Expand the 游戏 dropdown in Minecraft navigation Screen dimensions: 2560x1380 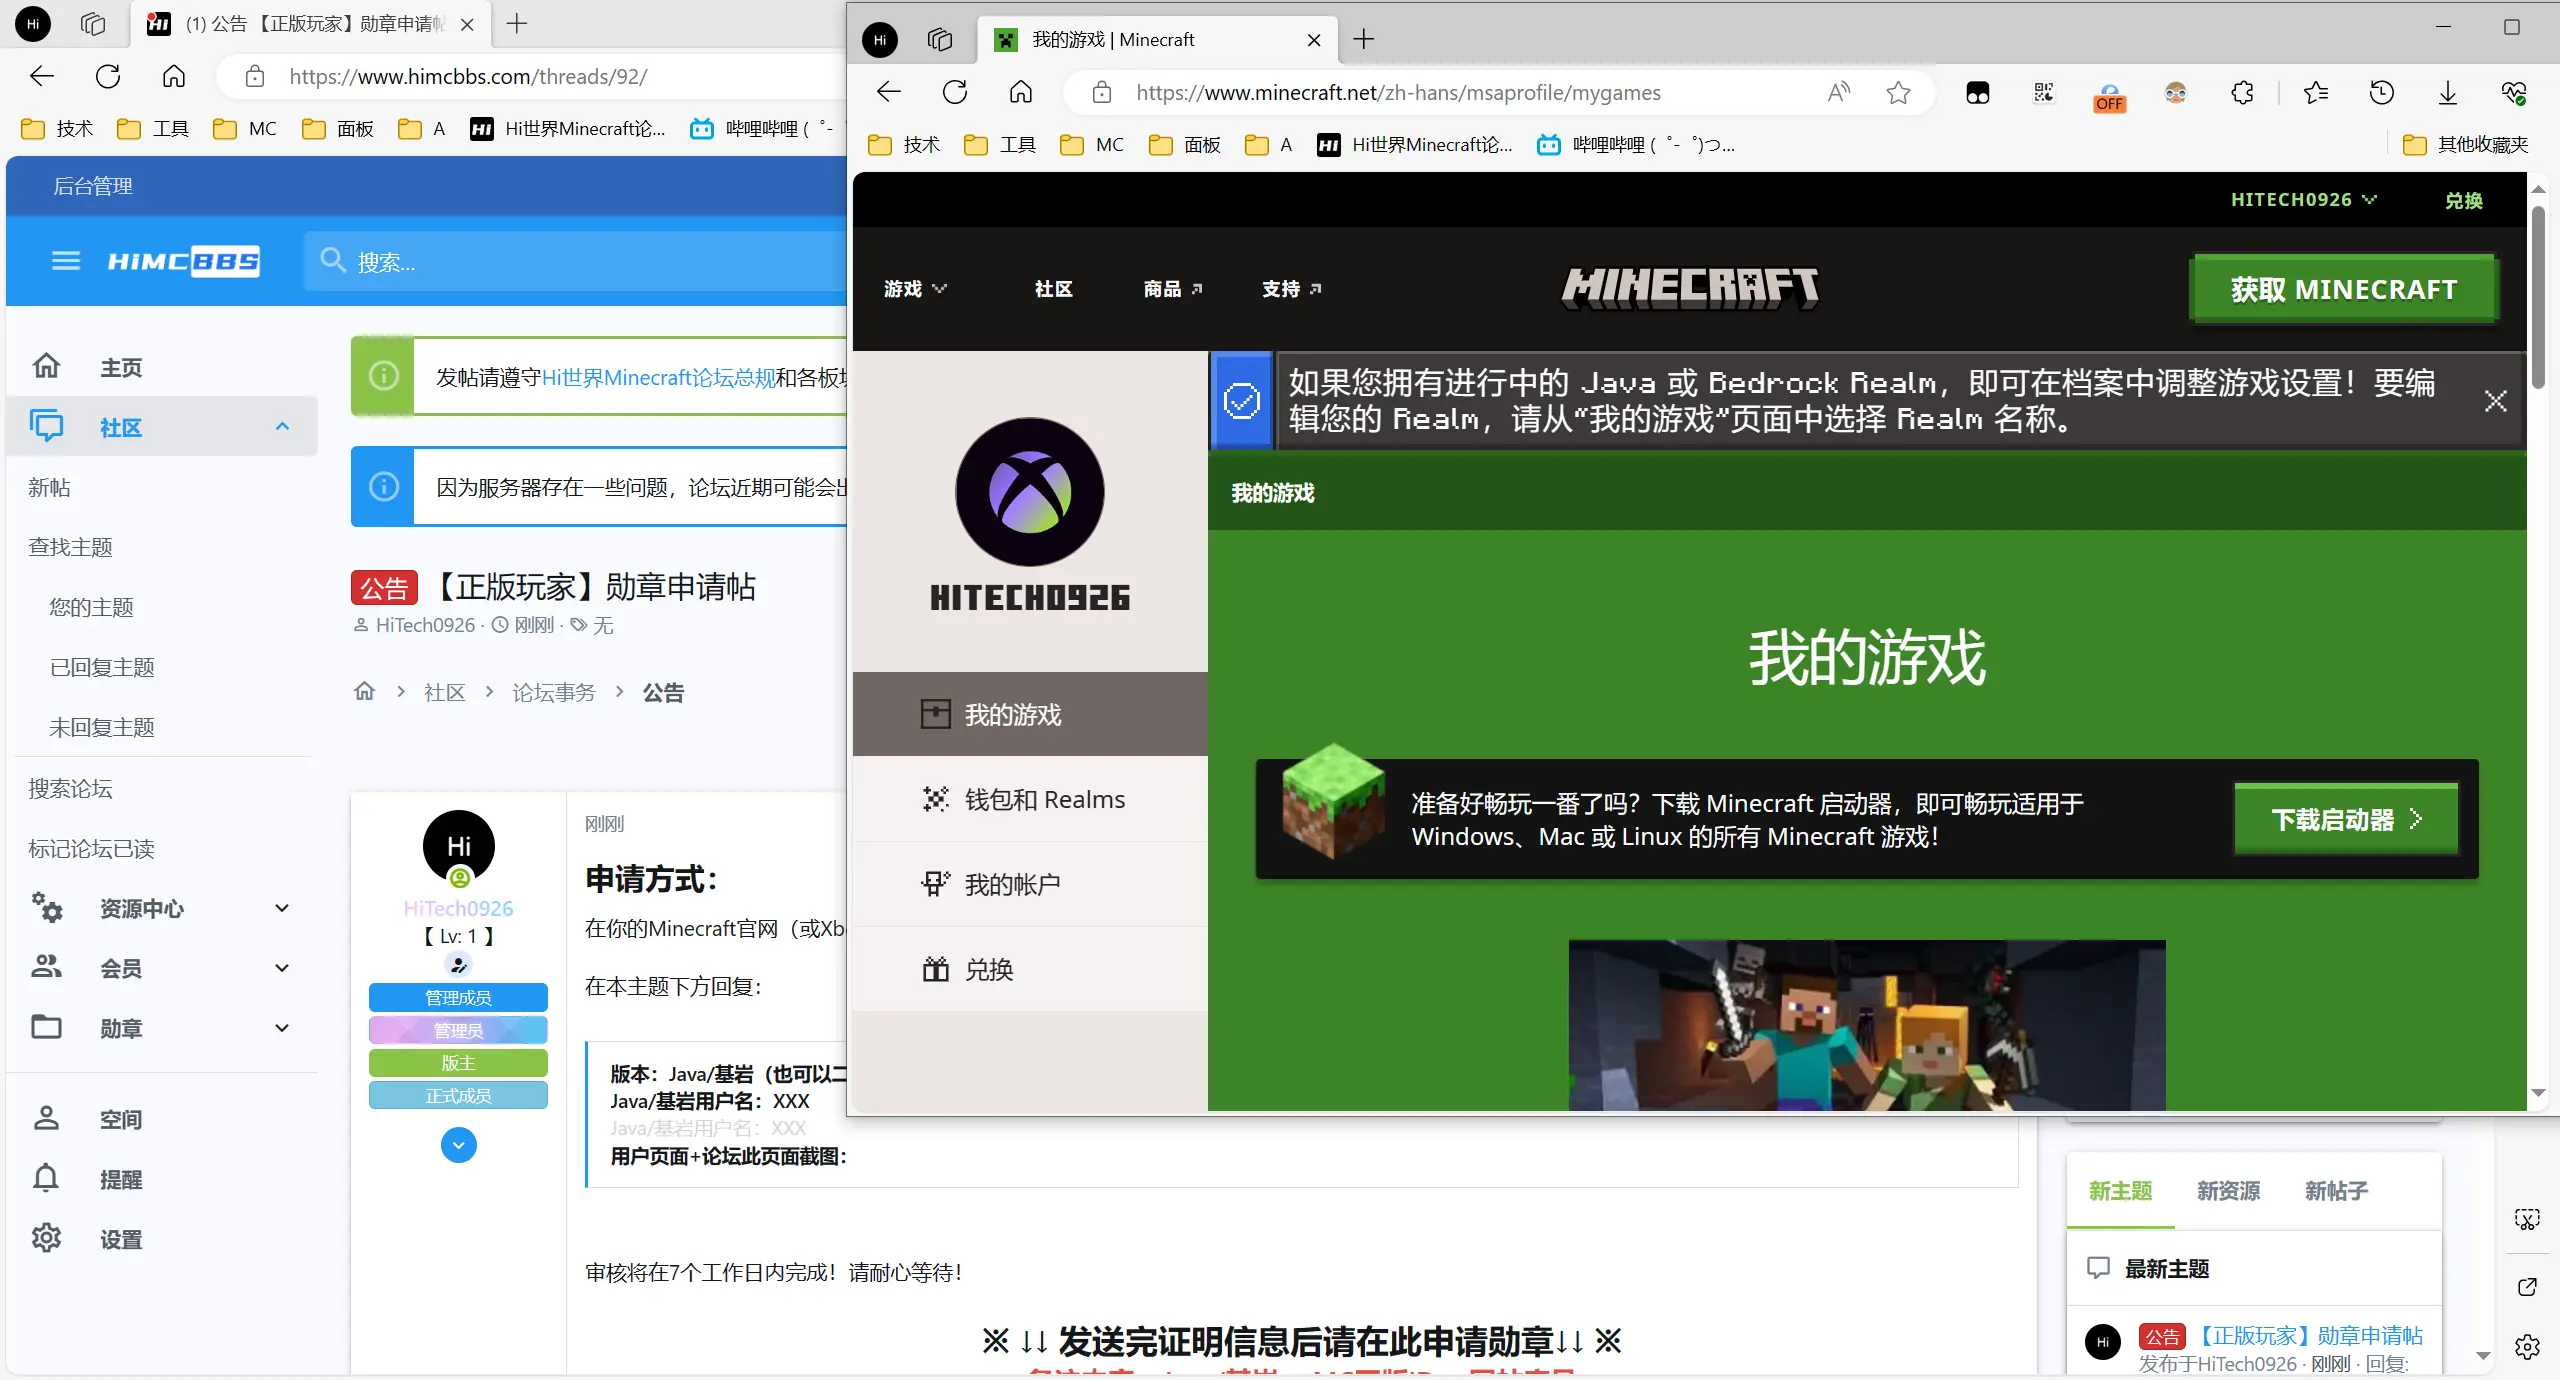pos(913,288)
